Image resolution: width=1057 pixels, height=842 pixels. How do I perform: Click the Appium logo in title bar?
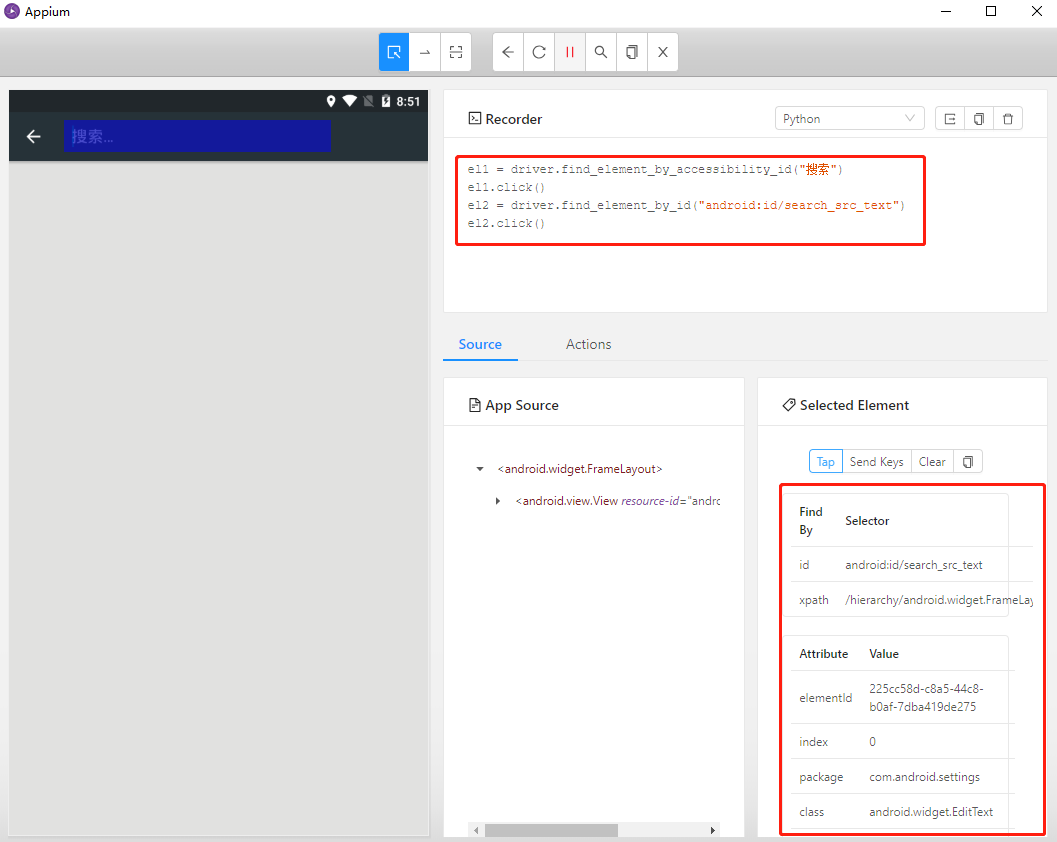click(12, 11)
